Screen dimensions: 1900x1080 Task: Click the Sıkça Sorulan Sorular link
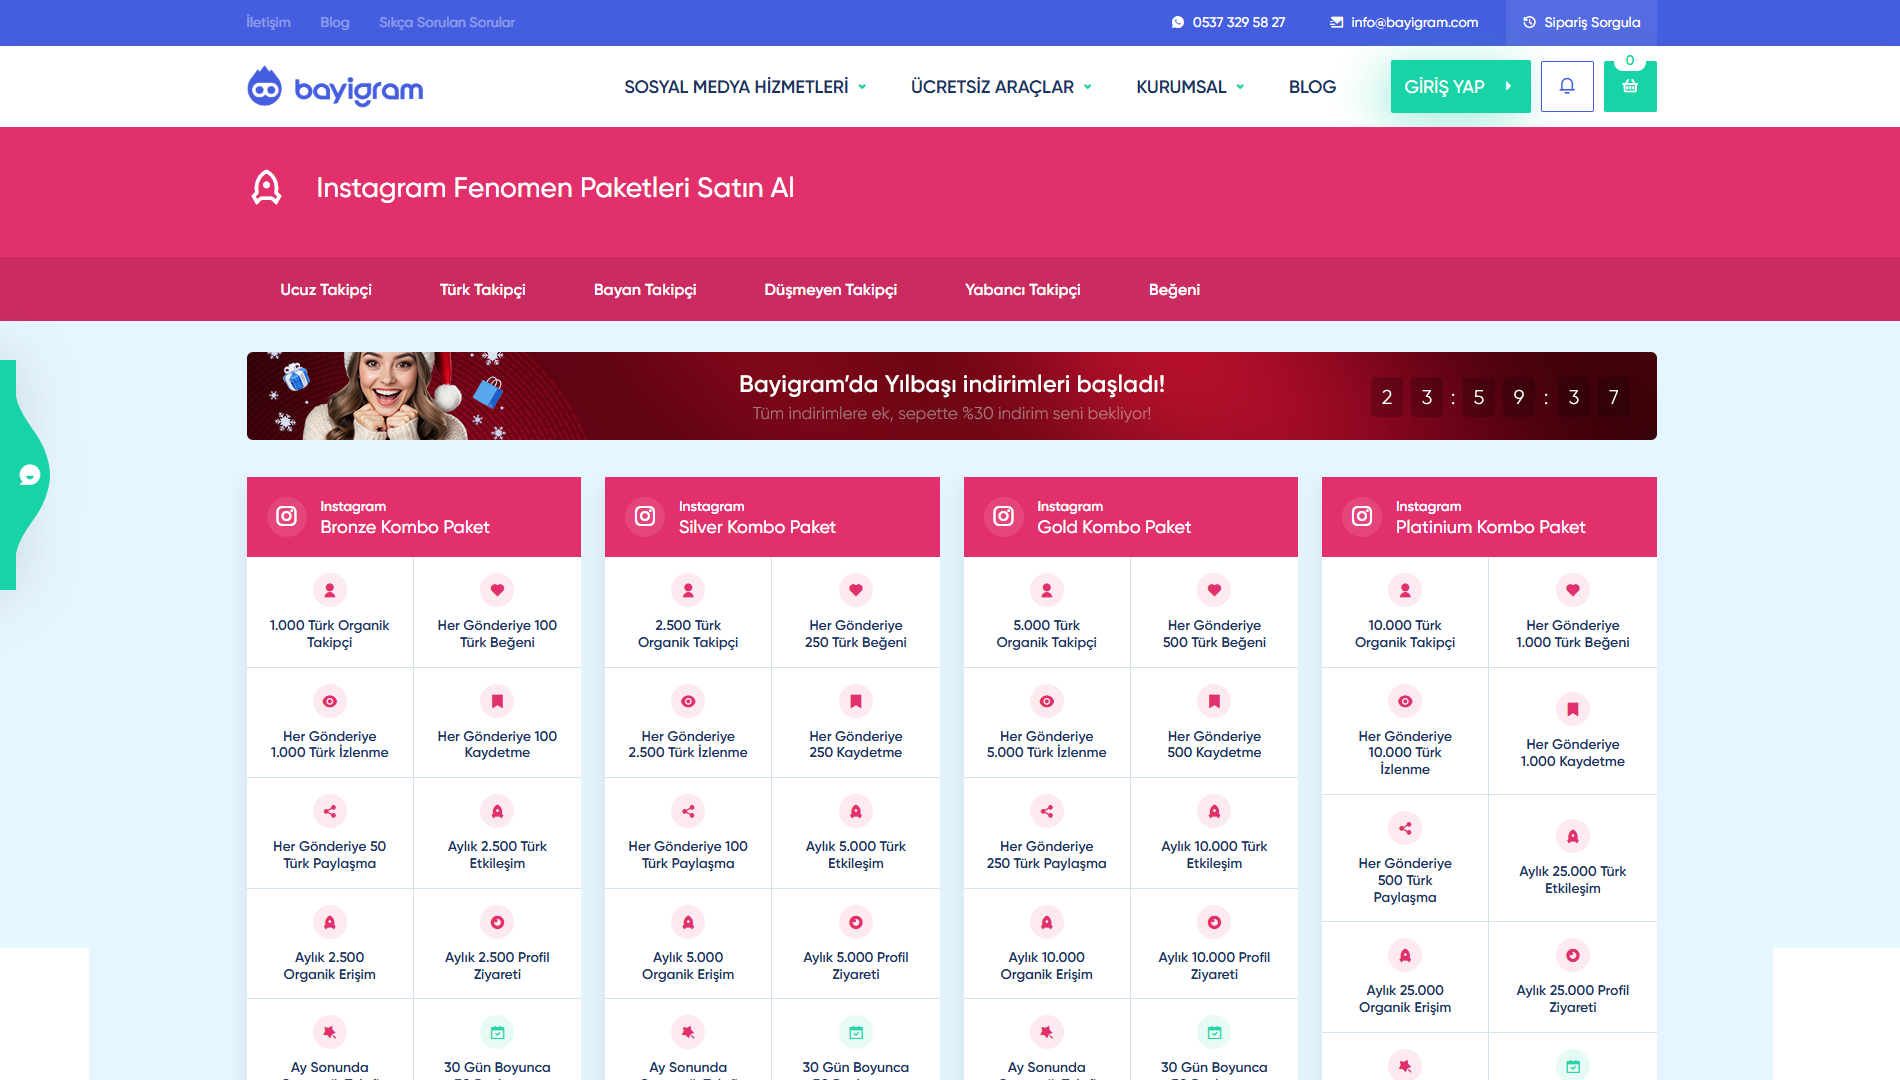pyautogui.click(x=446, y=22)
